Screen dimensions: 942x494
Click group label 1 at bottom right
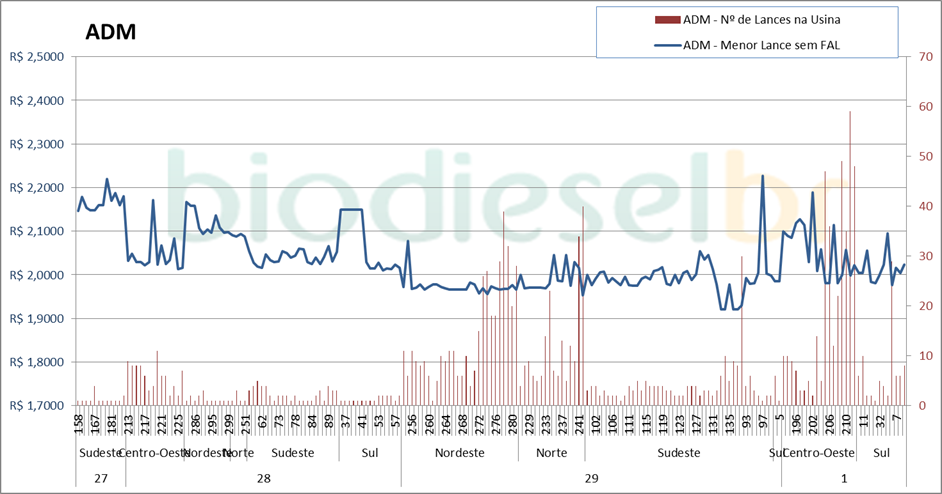843,478
